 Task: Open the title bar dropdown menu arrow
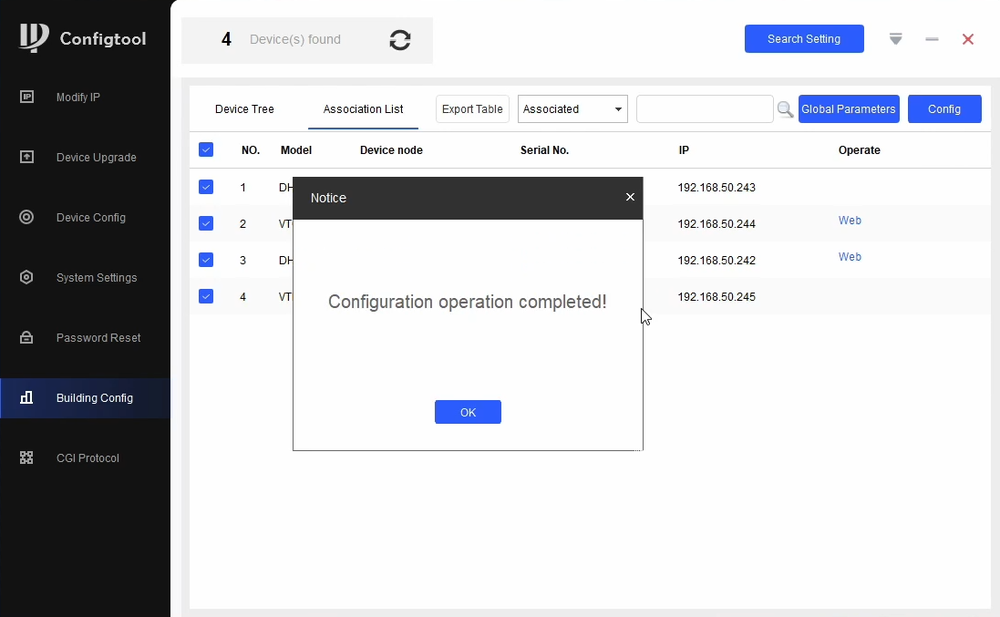point(896,39)
